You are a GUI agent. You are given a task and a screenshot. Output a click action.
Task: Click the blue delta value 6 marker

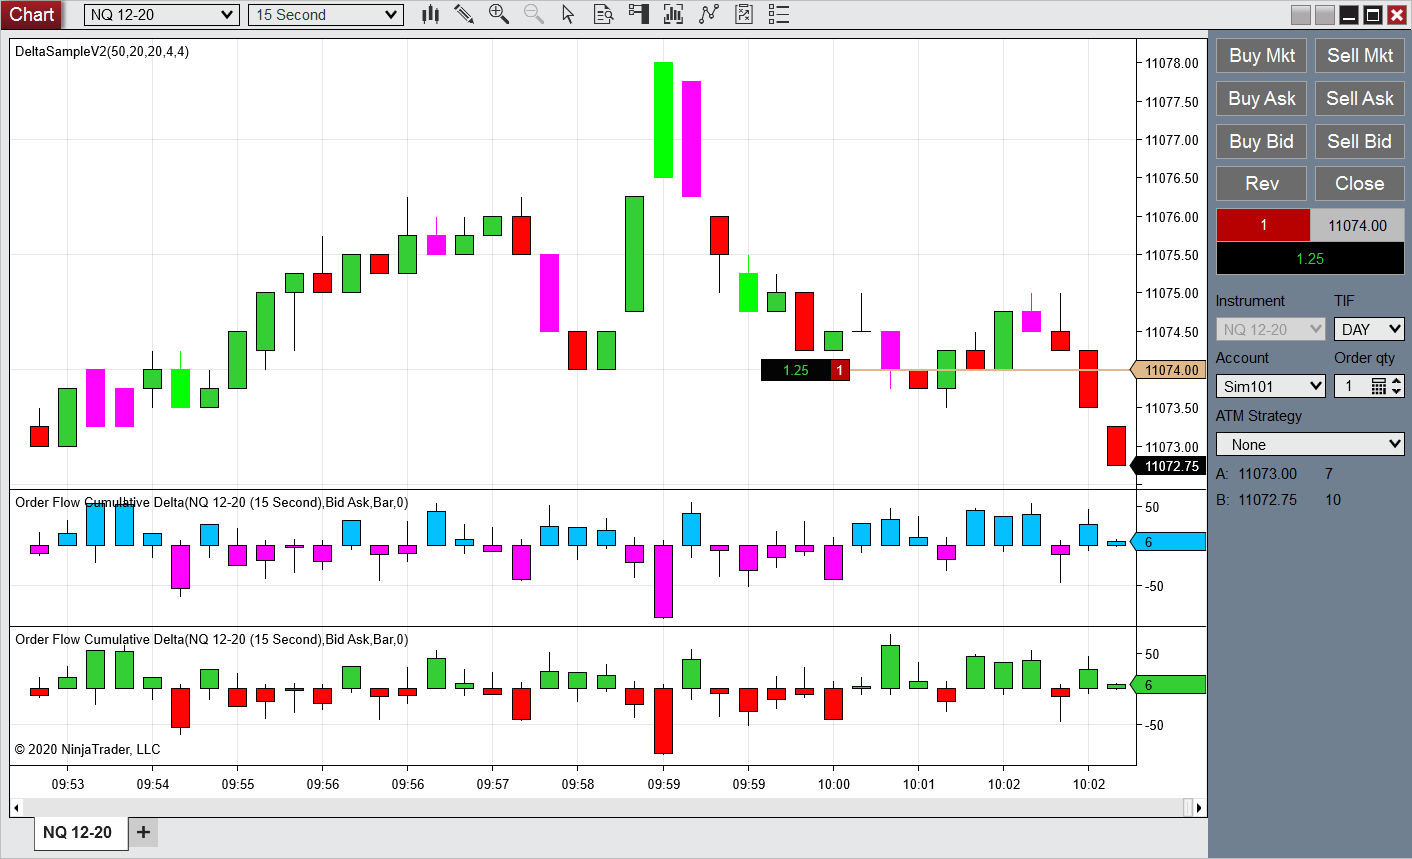(1169, 542)
